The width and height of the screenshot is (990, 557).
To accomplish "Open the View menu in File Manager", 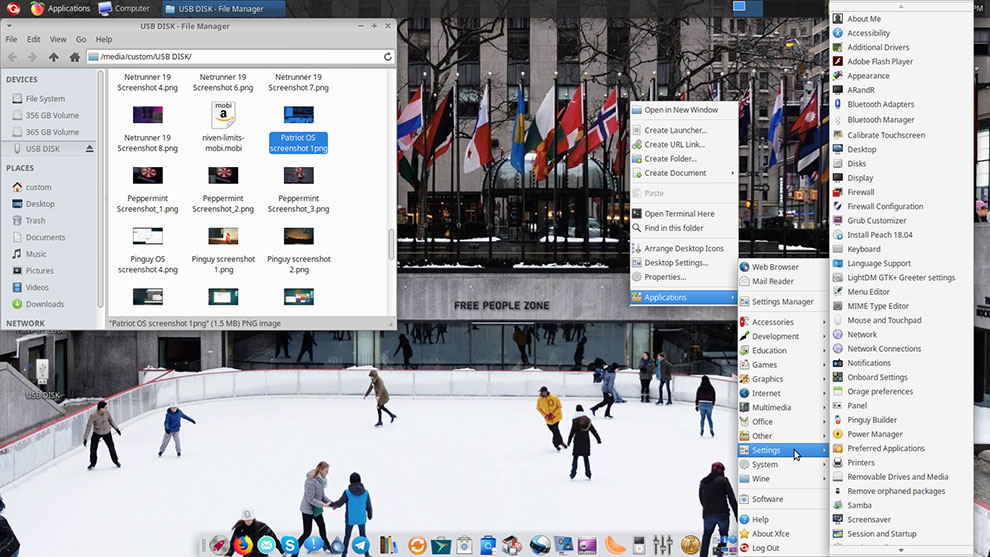I will [x=58, y=39].
